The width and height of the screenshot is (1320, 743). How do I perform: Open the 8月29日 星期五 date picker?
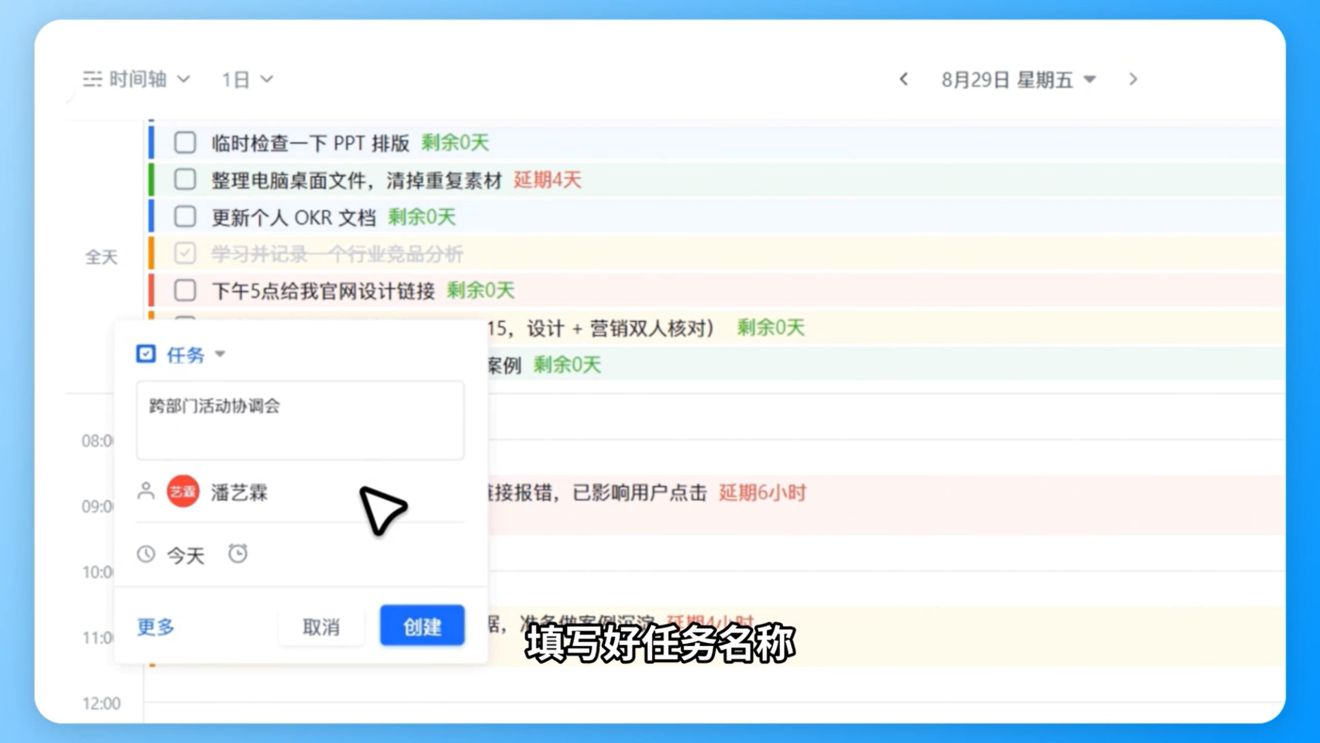(x=1018, y=79)
